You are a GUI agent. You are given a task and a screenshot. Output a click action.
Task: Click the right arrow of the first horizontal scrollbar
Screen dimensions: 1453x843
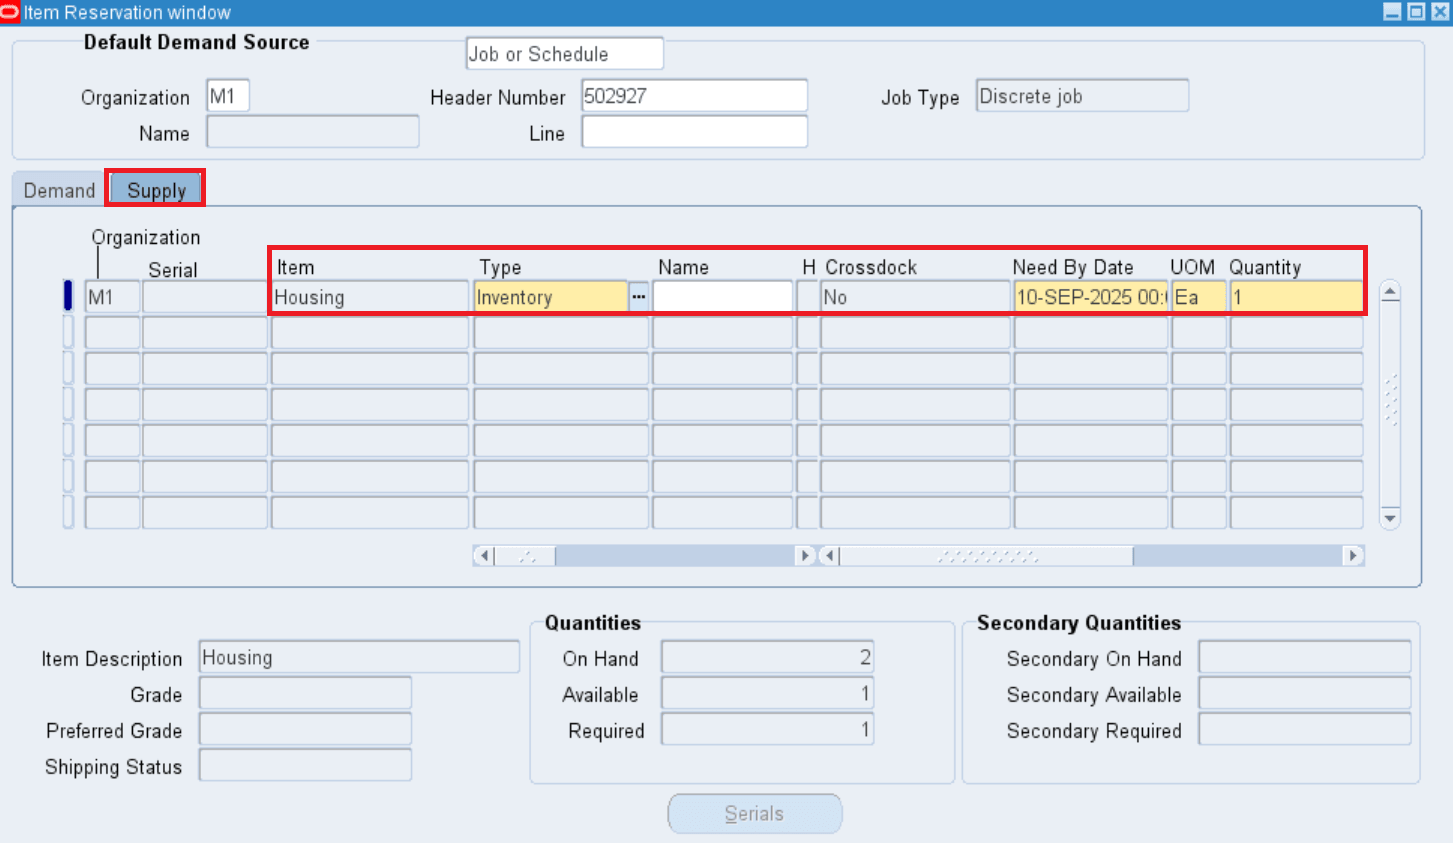[806, 555]
